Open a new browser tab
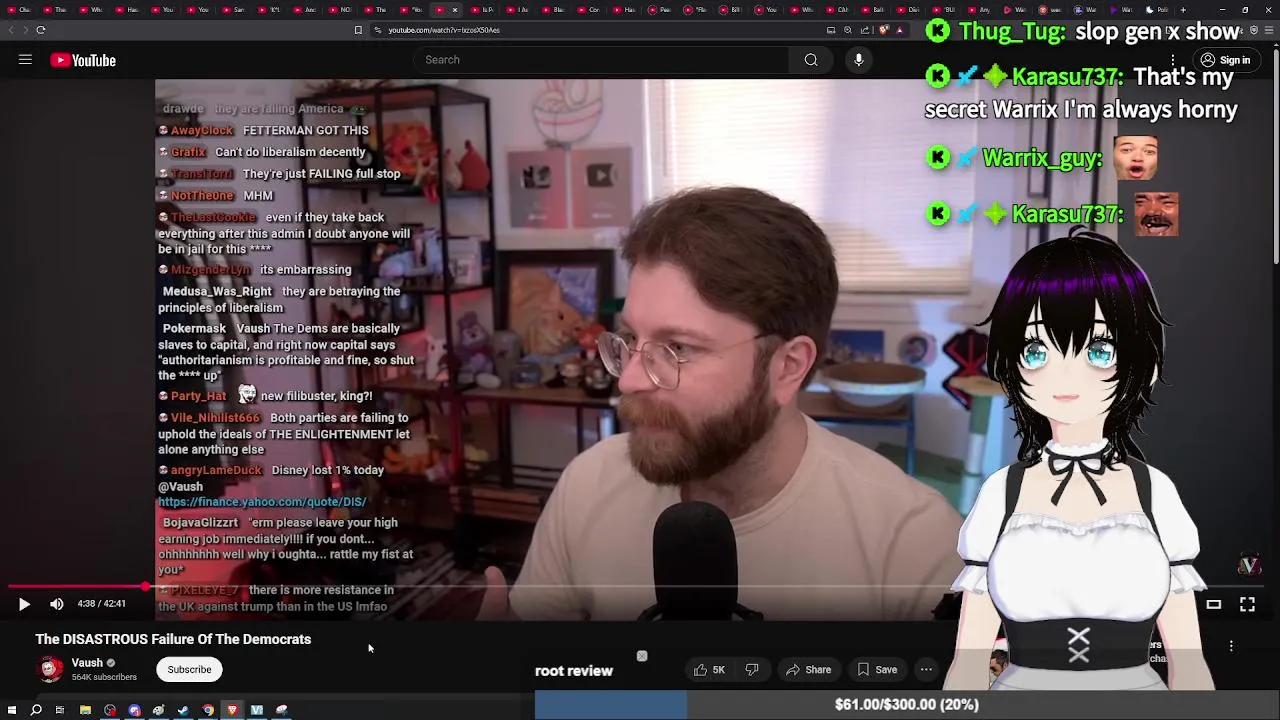 click(1183, 10)
